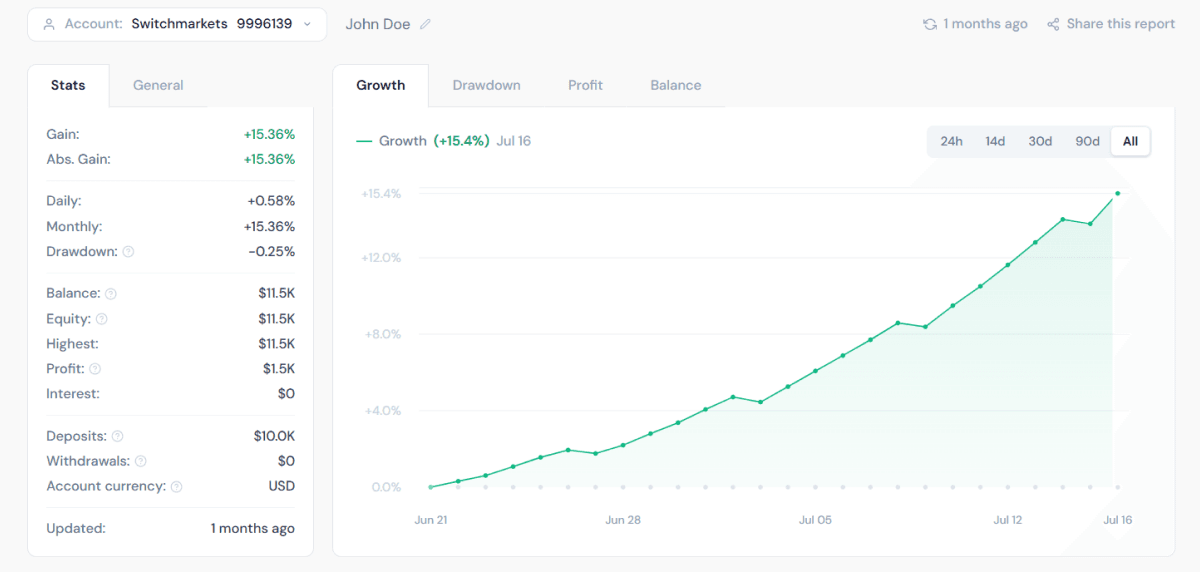Select the All time range
Viewport: 1200px width, 572px height.
pos(1130,141)
